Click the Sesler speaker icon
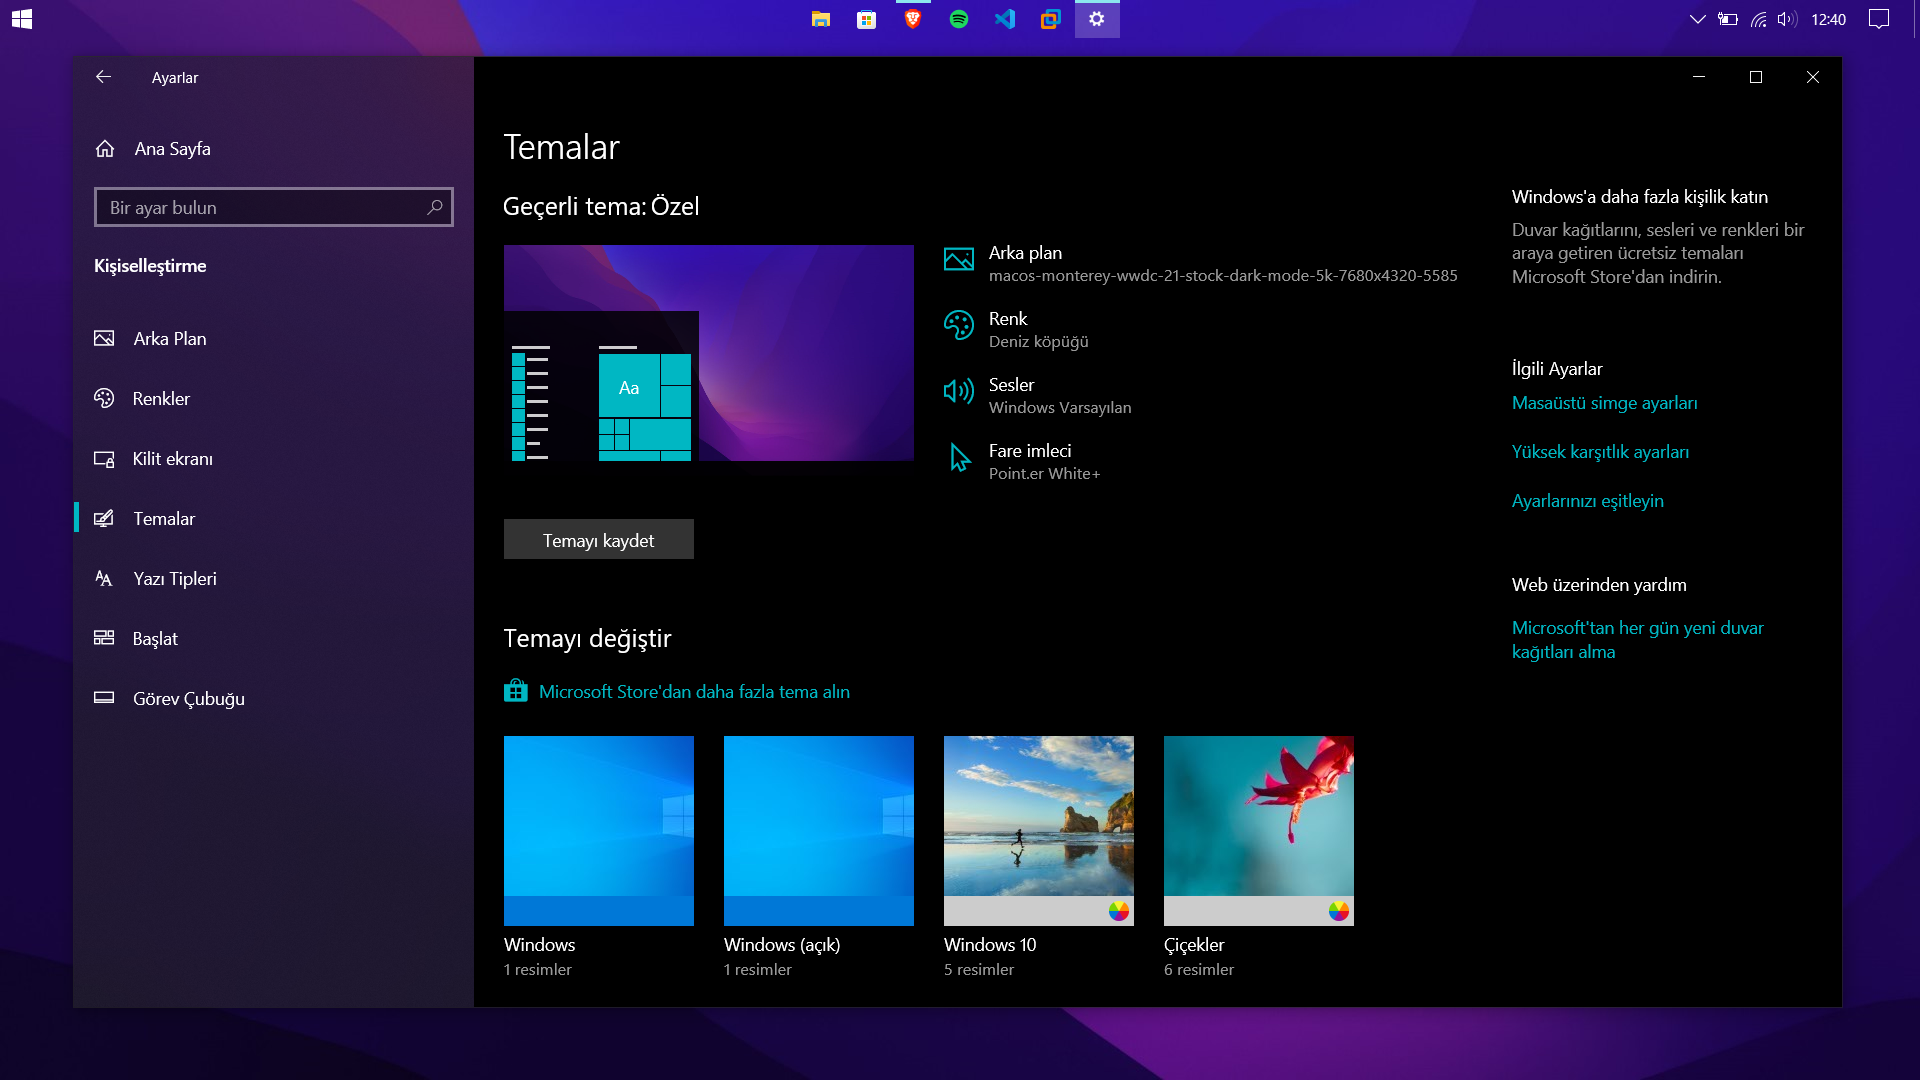Viewport: 1920px width, 1080px height. click(x=958, y=391)
